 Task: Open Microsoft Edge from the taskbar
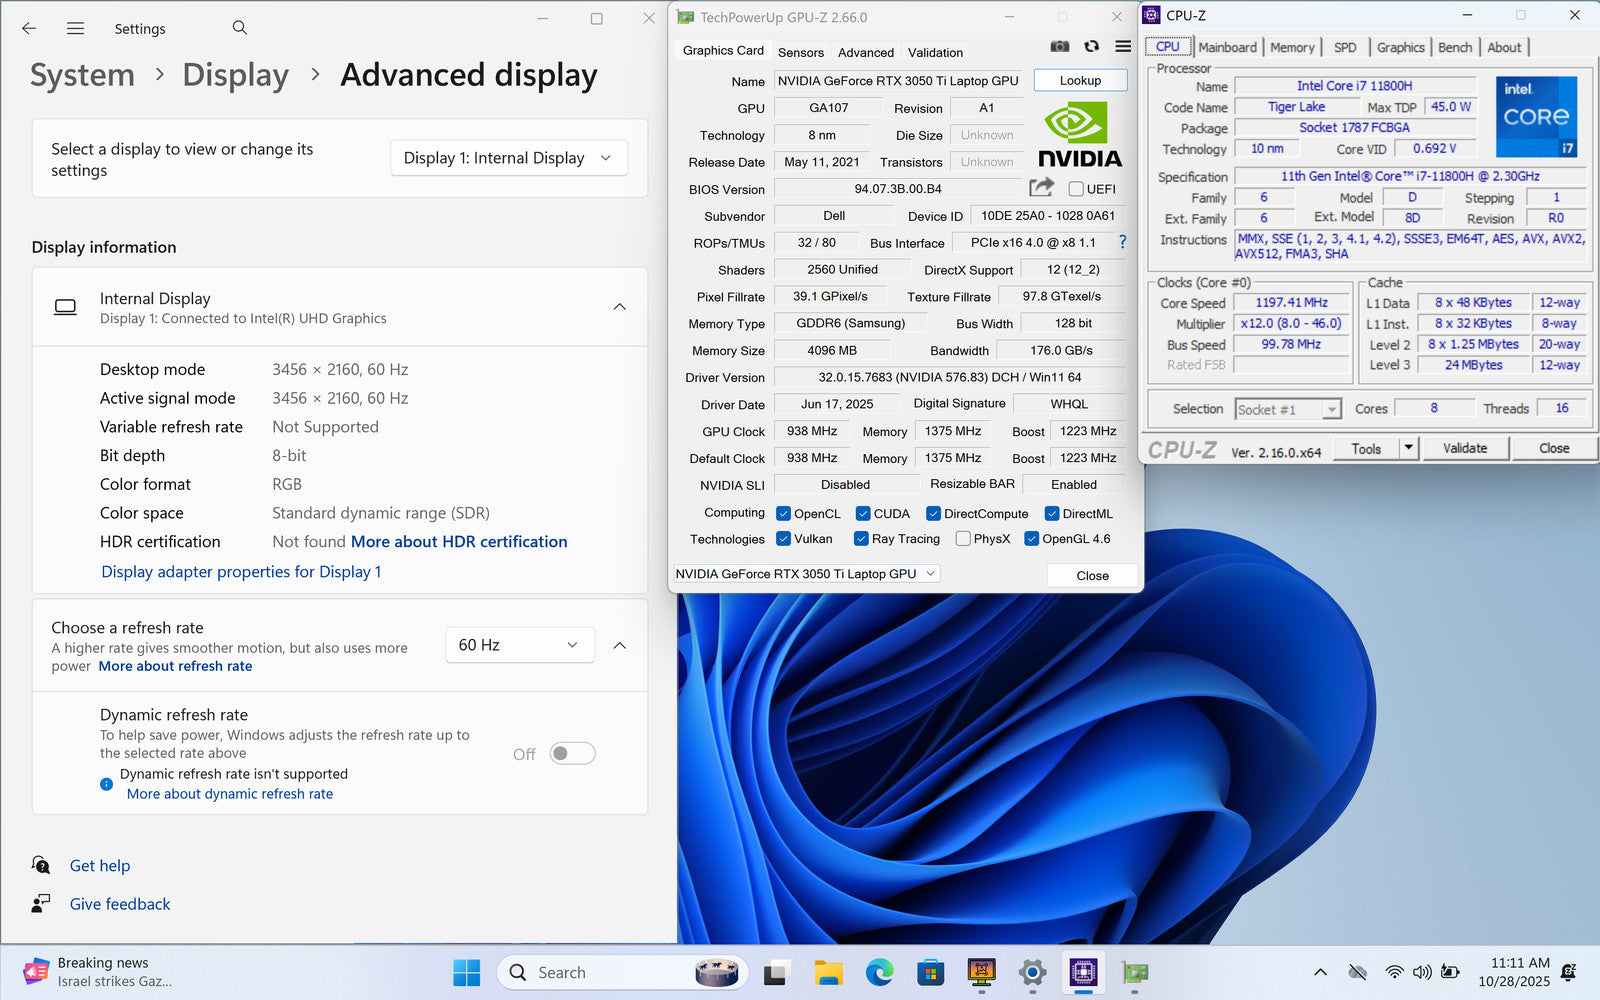[x=879, y=972]
